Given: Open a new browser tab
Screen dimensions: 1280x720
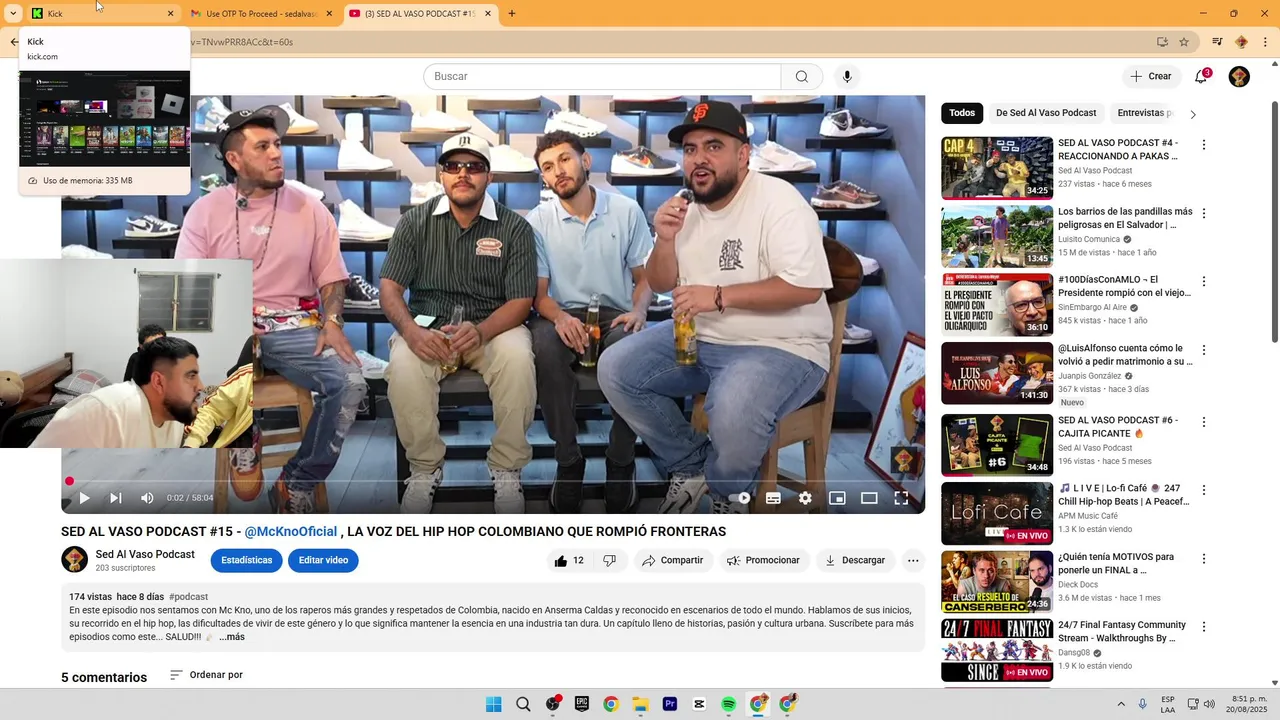Looking at the screenshot, I should (x=512, y=14).
